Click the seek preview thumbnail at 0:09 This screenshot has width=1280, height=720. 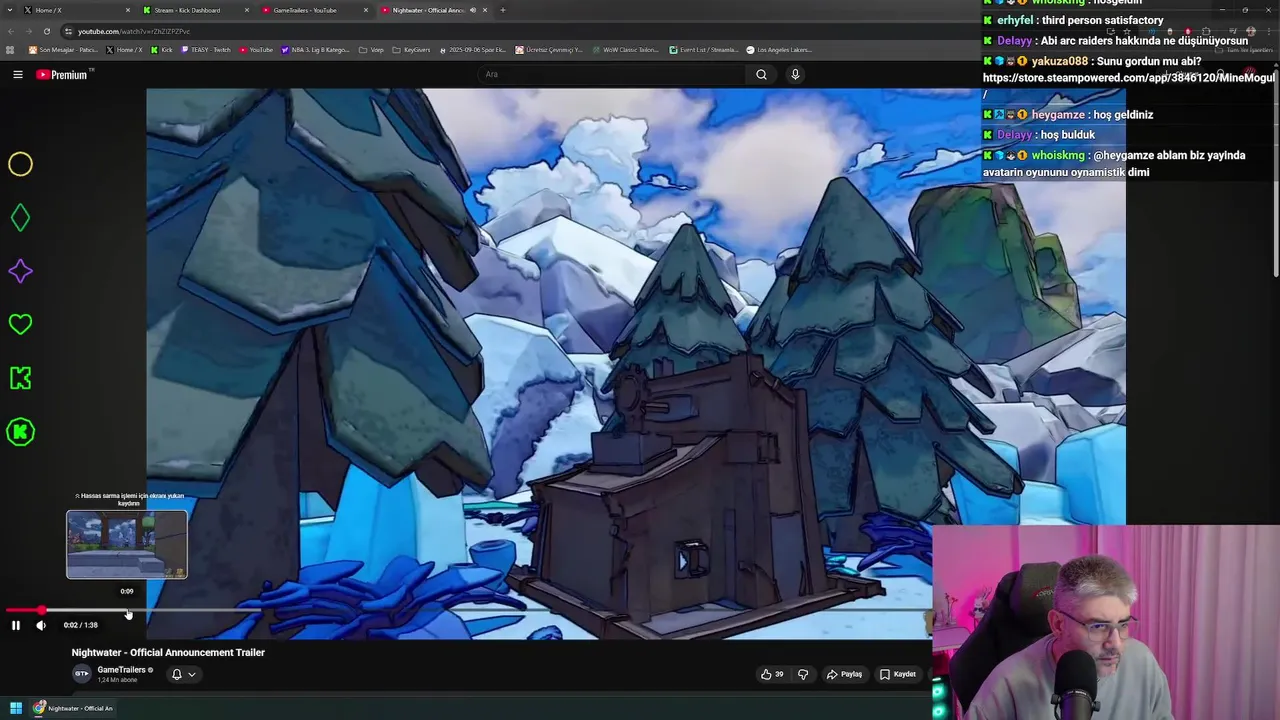pyautogui.click(x=127, y=545)
